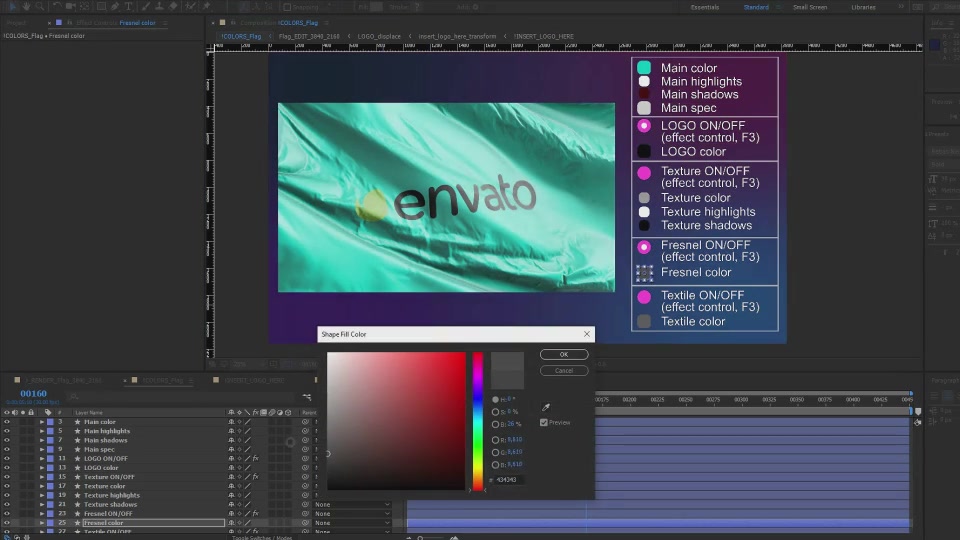Screen dimensions: 960x540
Task: Click the parent pick whip for Main color
Action: tap(305, 422)
